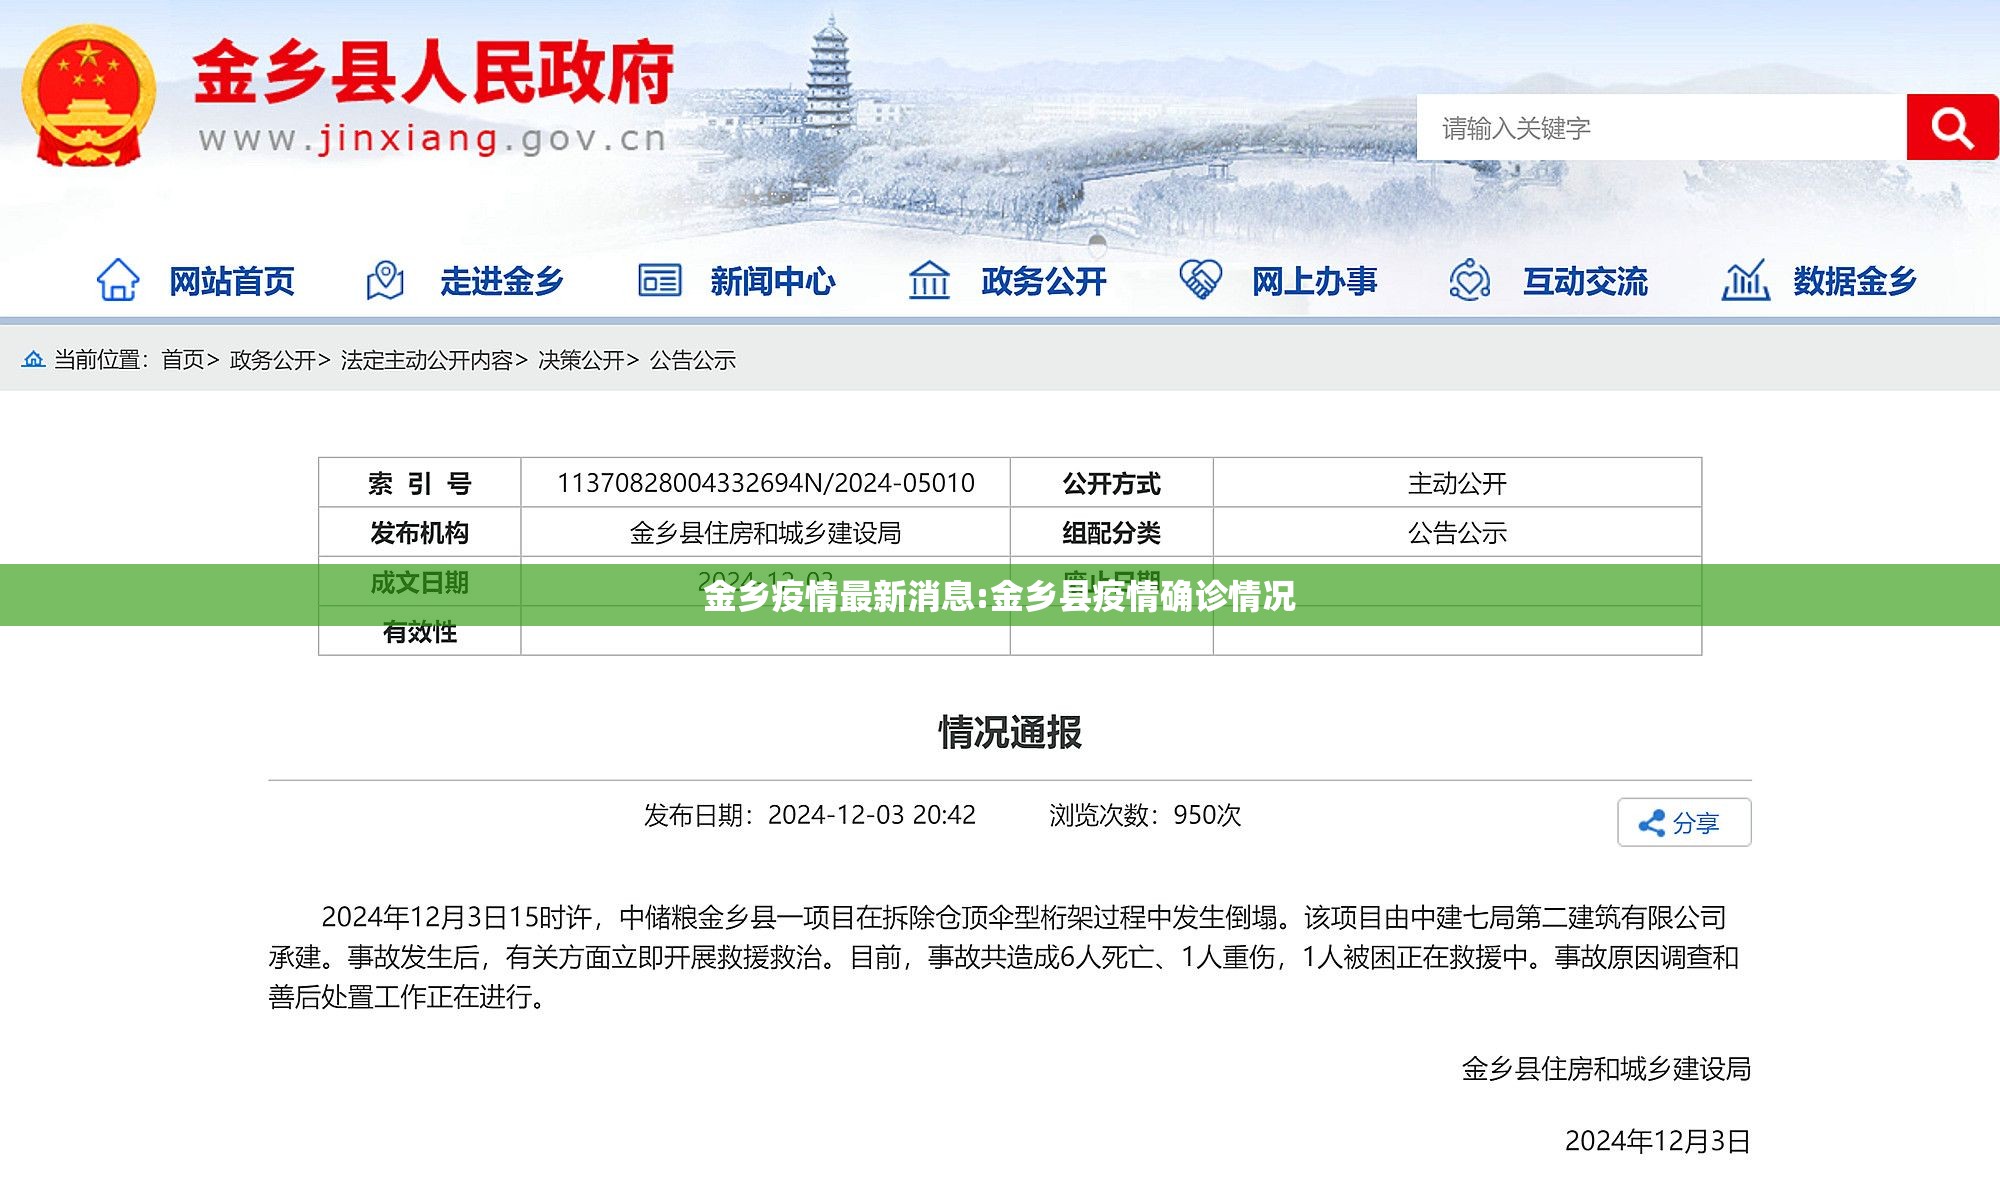Open the 政务公开 navigation item
The width and height of the screenshot is (2000, 1191).
tap(1044, 281)
